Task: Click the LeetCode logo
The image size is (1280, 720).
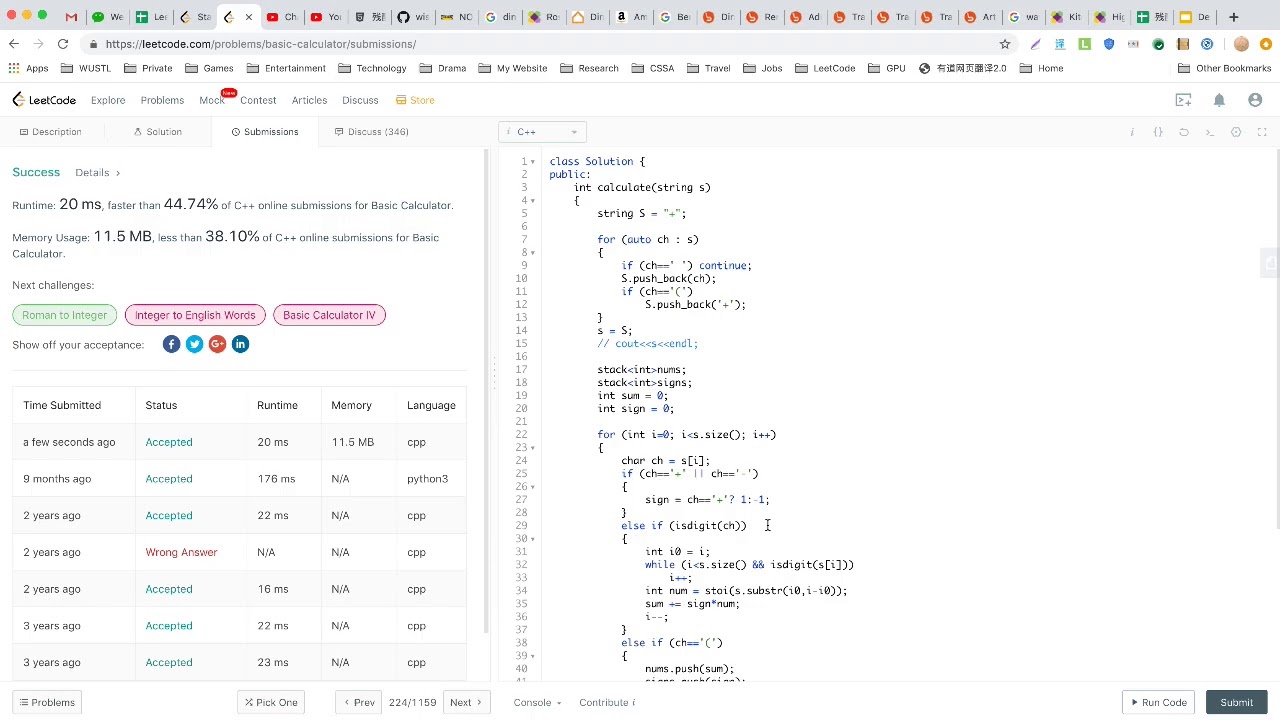Action: point(44,100)
